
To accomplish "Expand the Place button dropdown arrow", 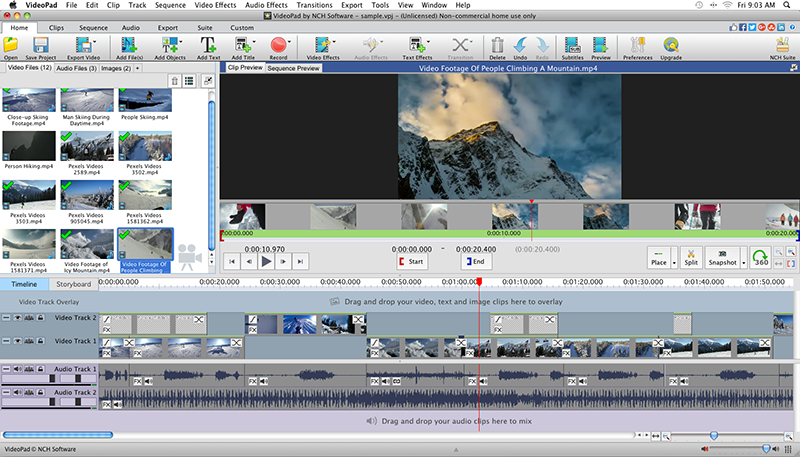I will pos(674,263).
